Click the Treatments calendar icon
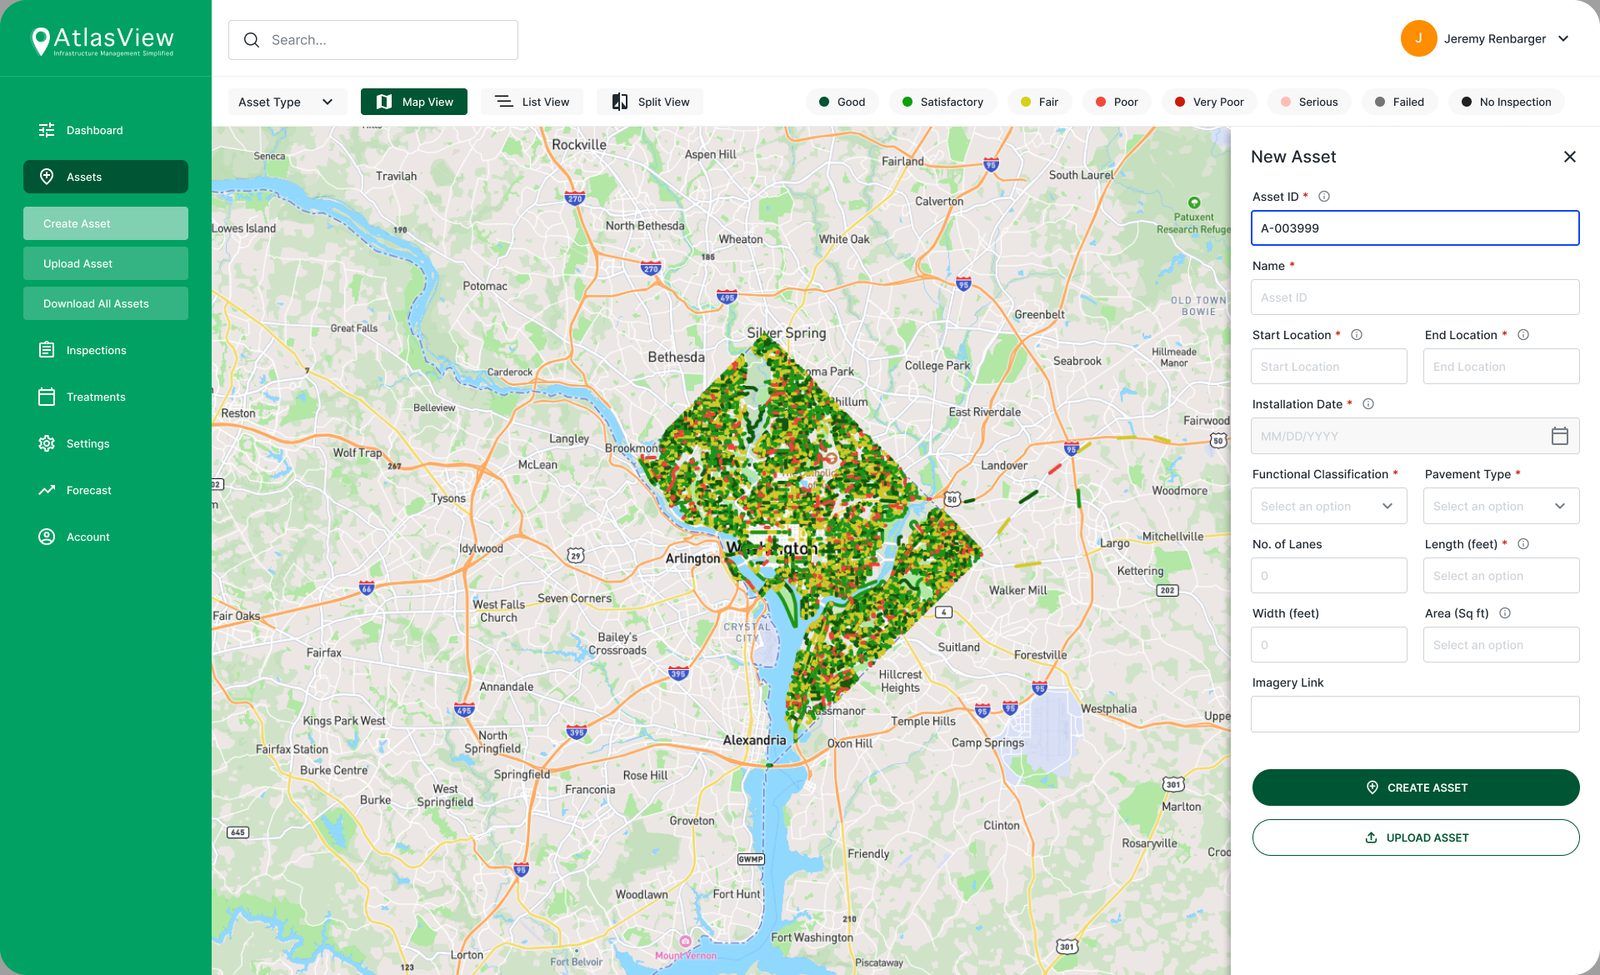Screen dimensions: 1600x975 46,397
